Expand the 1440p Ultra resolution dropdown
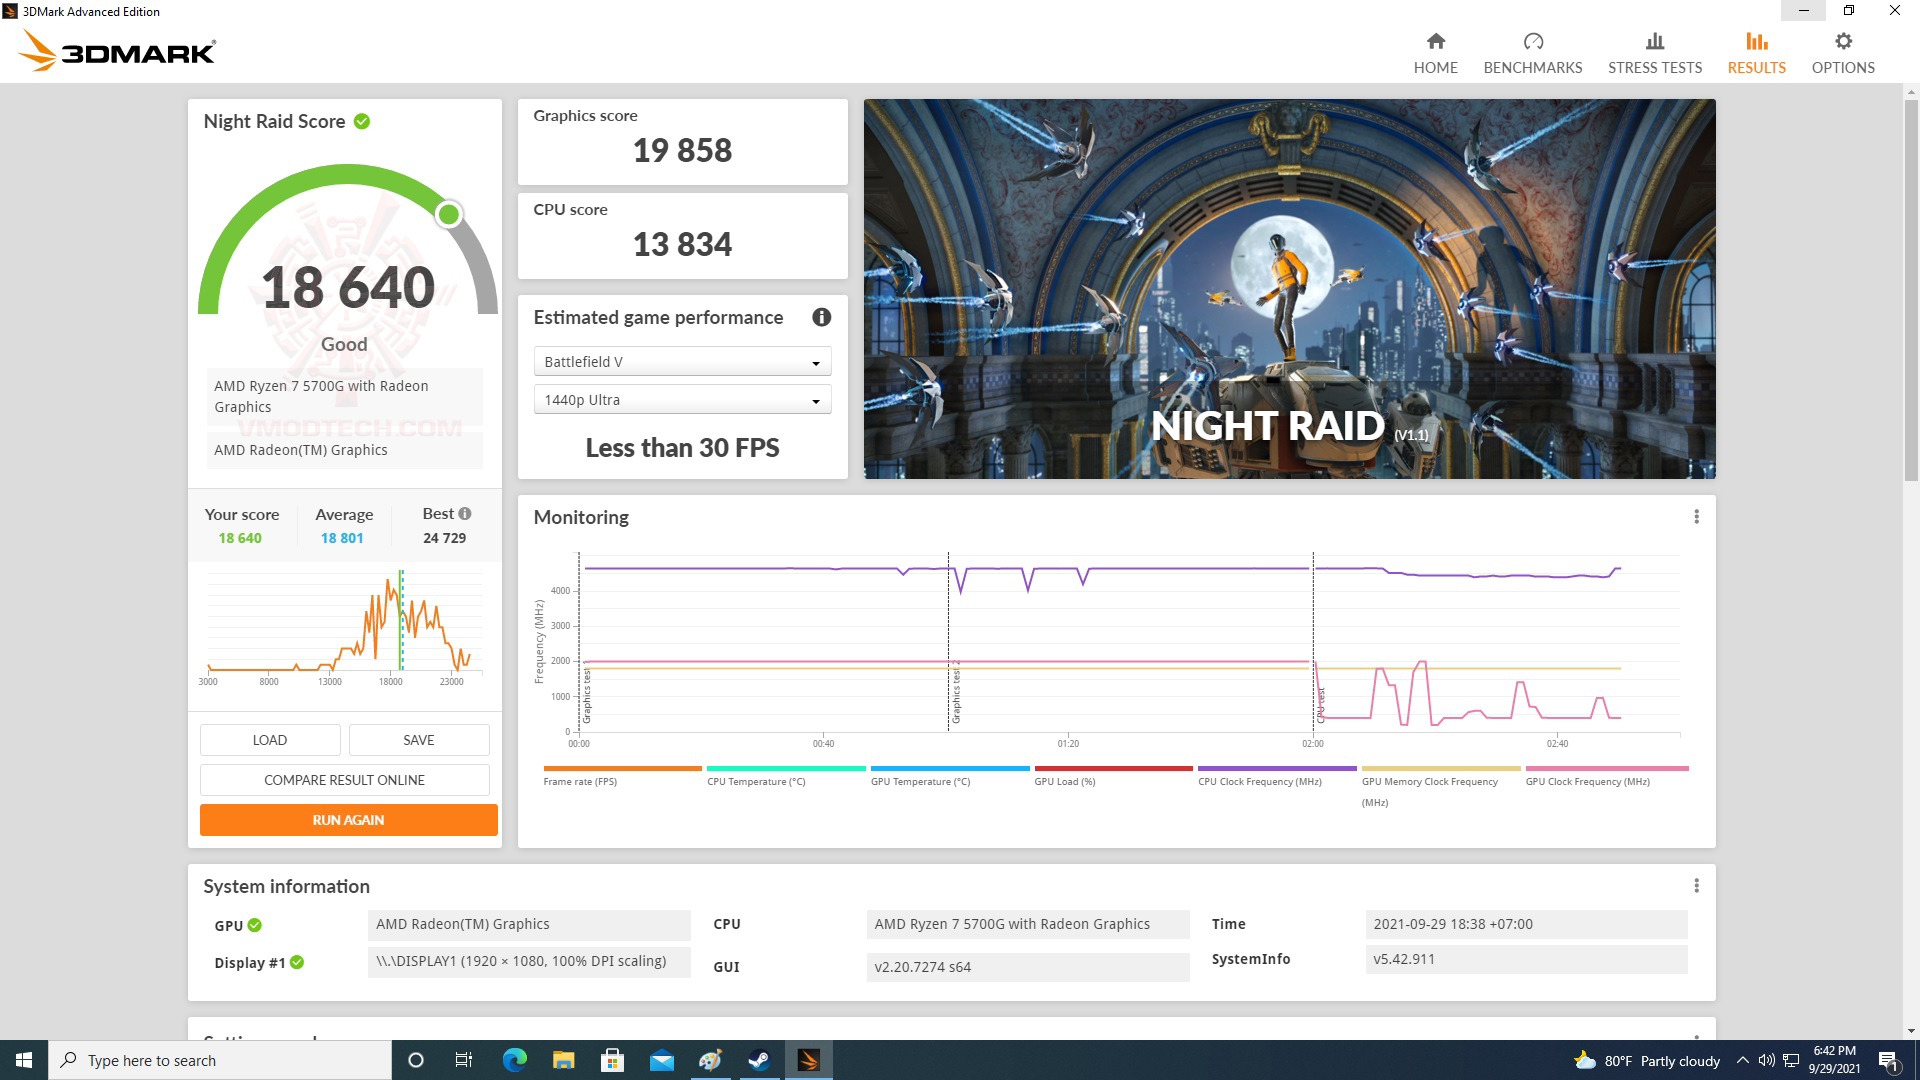The image size is (1920, 1080). tap(682, 400)
